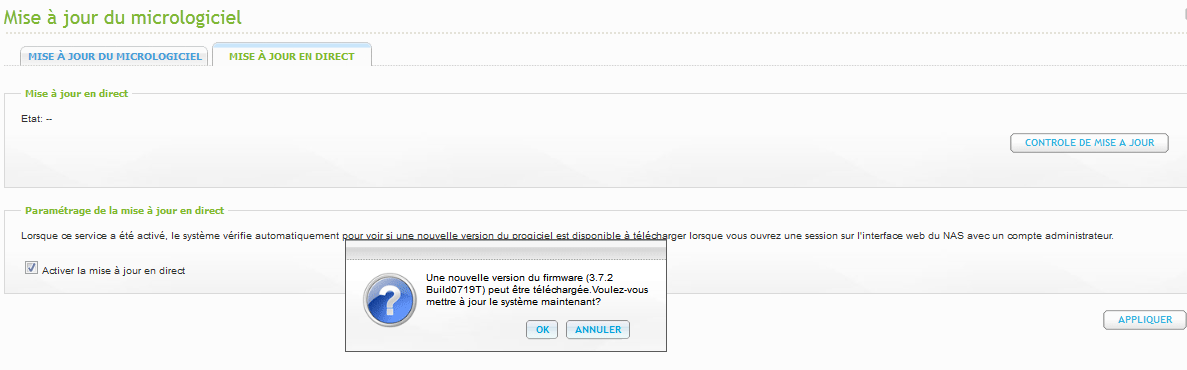This screenshot has width=1187, height=370.
Task: Click CONTROLE DE MISE A JOUR button
Action: click(x=1089, y=142)
